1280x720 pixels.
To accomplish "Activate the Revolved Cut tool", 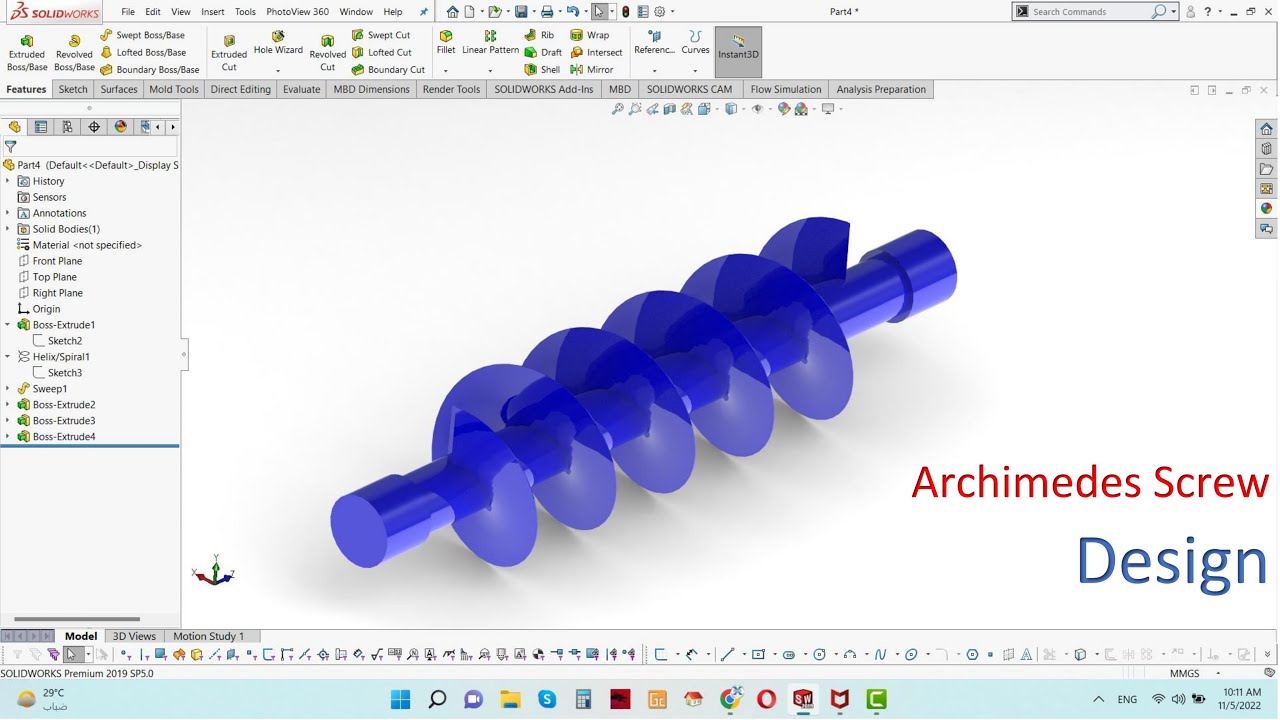I will click(x=327, y=53).
